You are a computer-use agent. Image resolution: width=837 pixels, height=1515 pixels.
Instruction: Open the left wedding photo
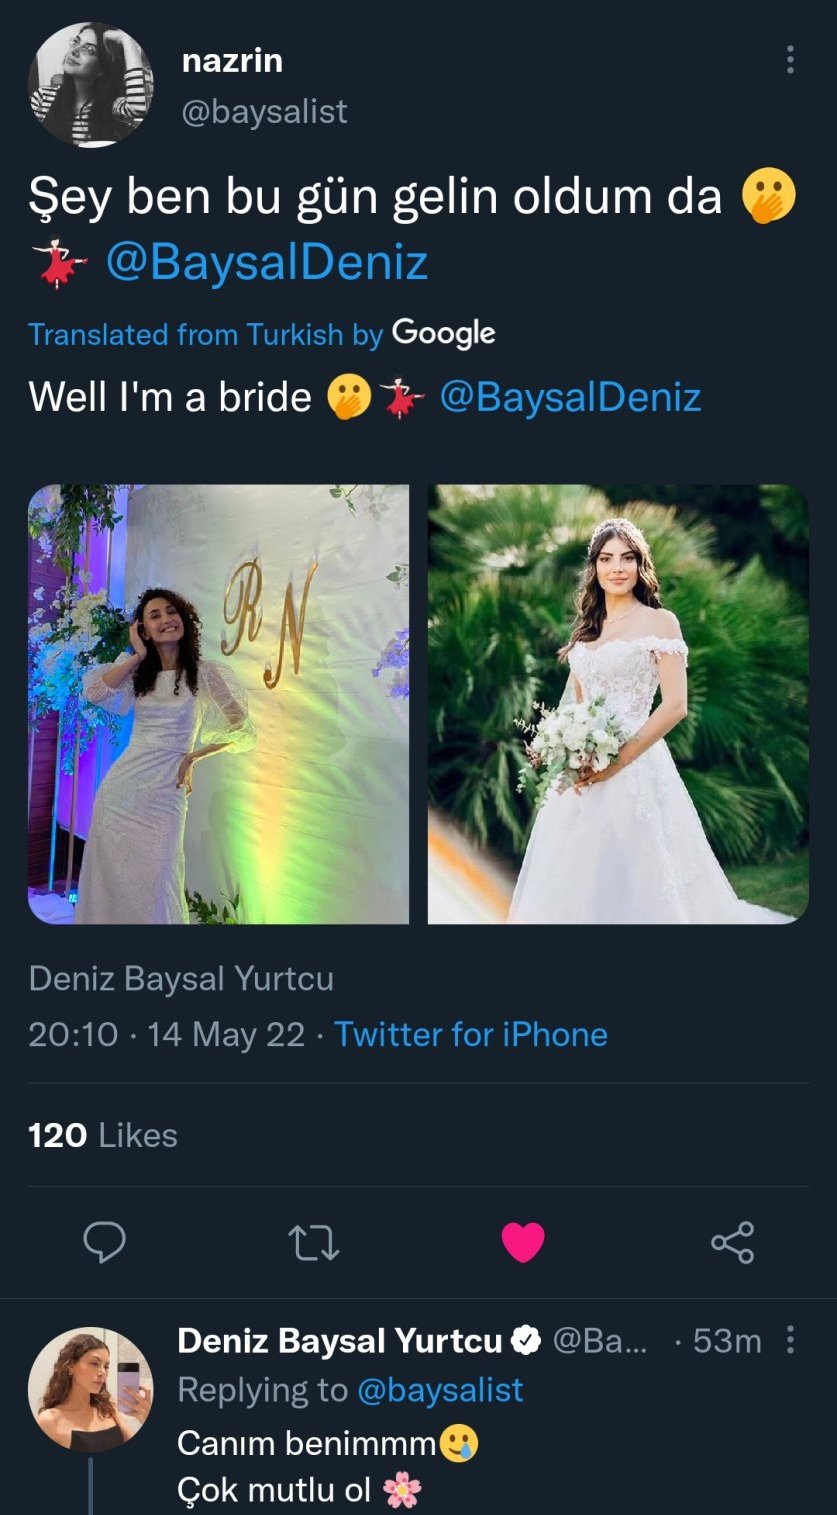click(218, 704)
